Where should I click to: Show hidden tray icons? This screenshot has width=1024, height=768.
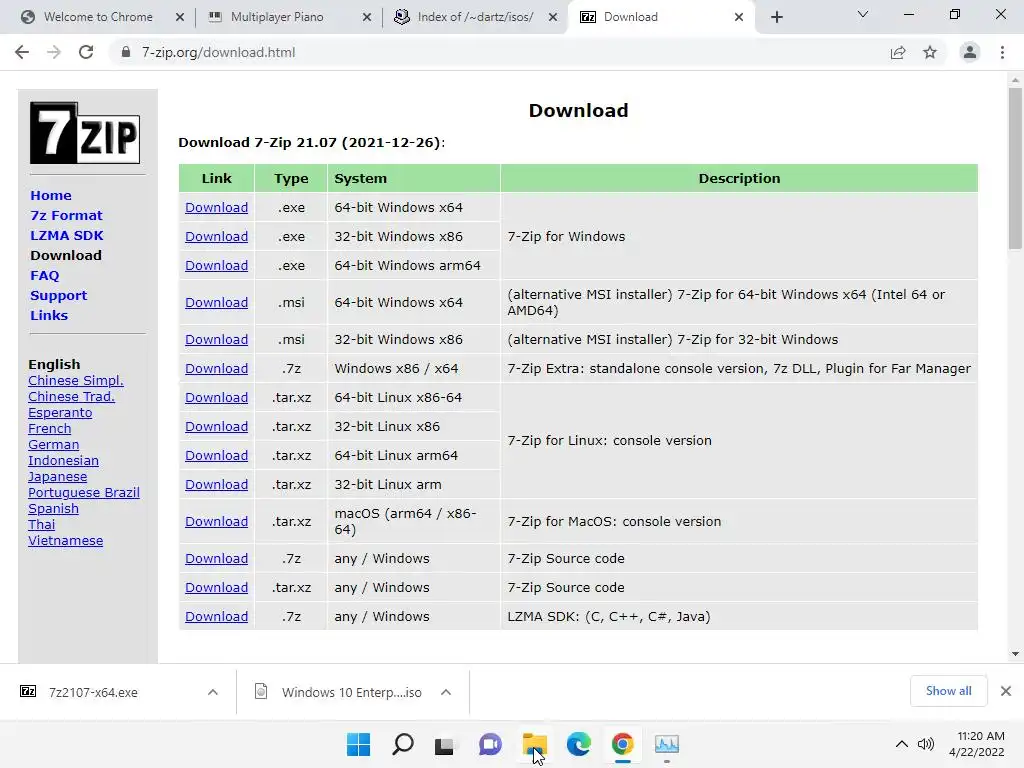click(901, 744)
